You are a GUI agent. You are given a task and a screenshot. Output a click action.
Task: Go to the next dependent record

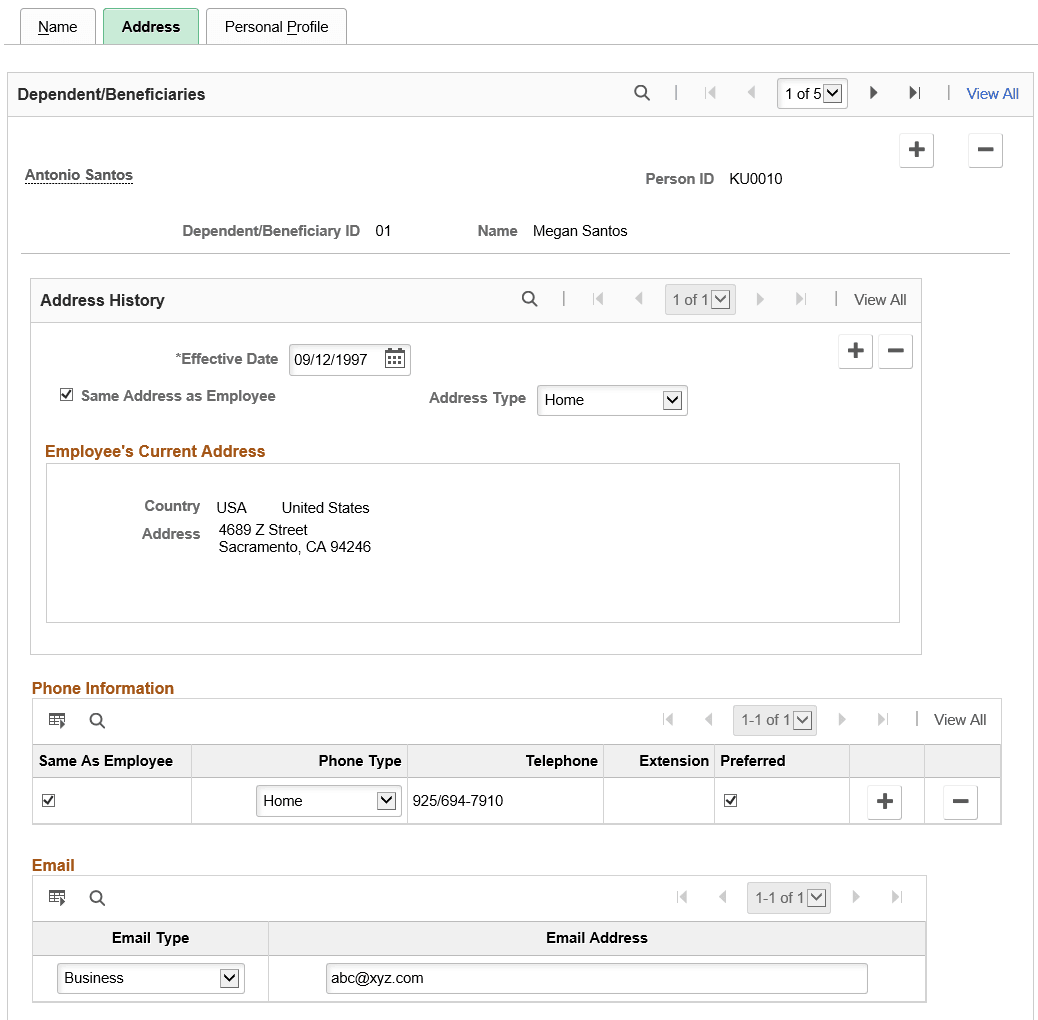[x=872, y=93]
